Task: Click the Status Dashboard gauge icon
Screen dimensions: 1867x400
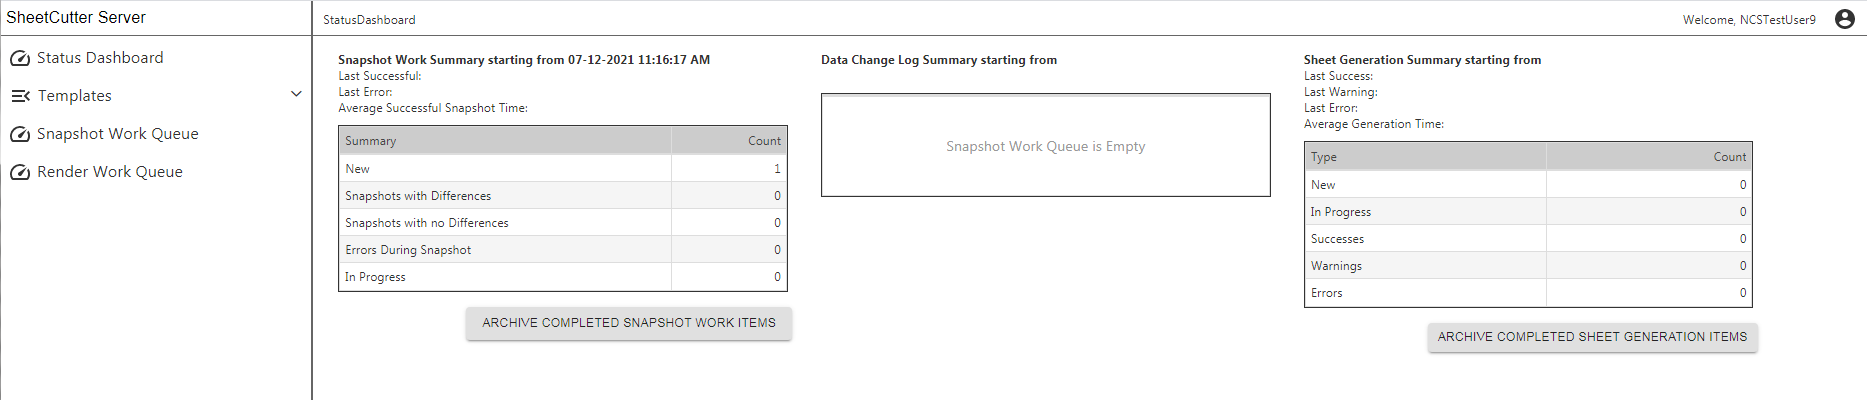Action: pos(20,59)
